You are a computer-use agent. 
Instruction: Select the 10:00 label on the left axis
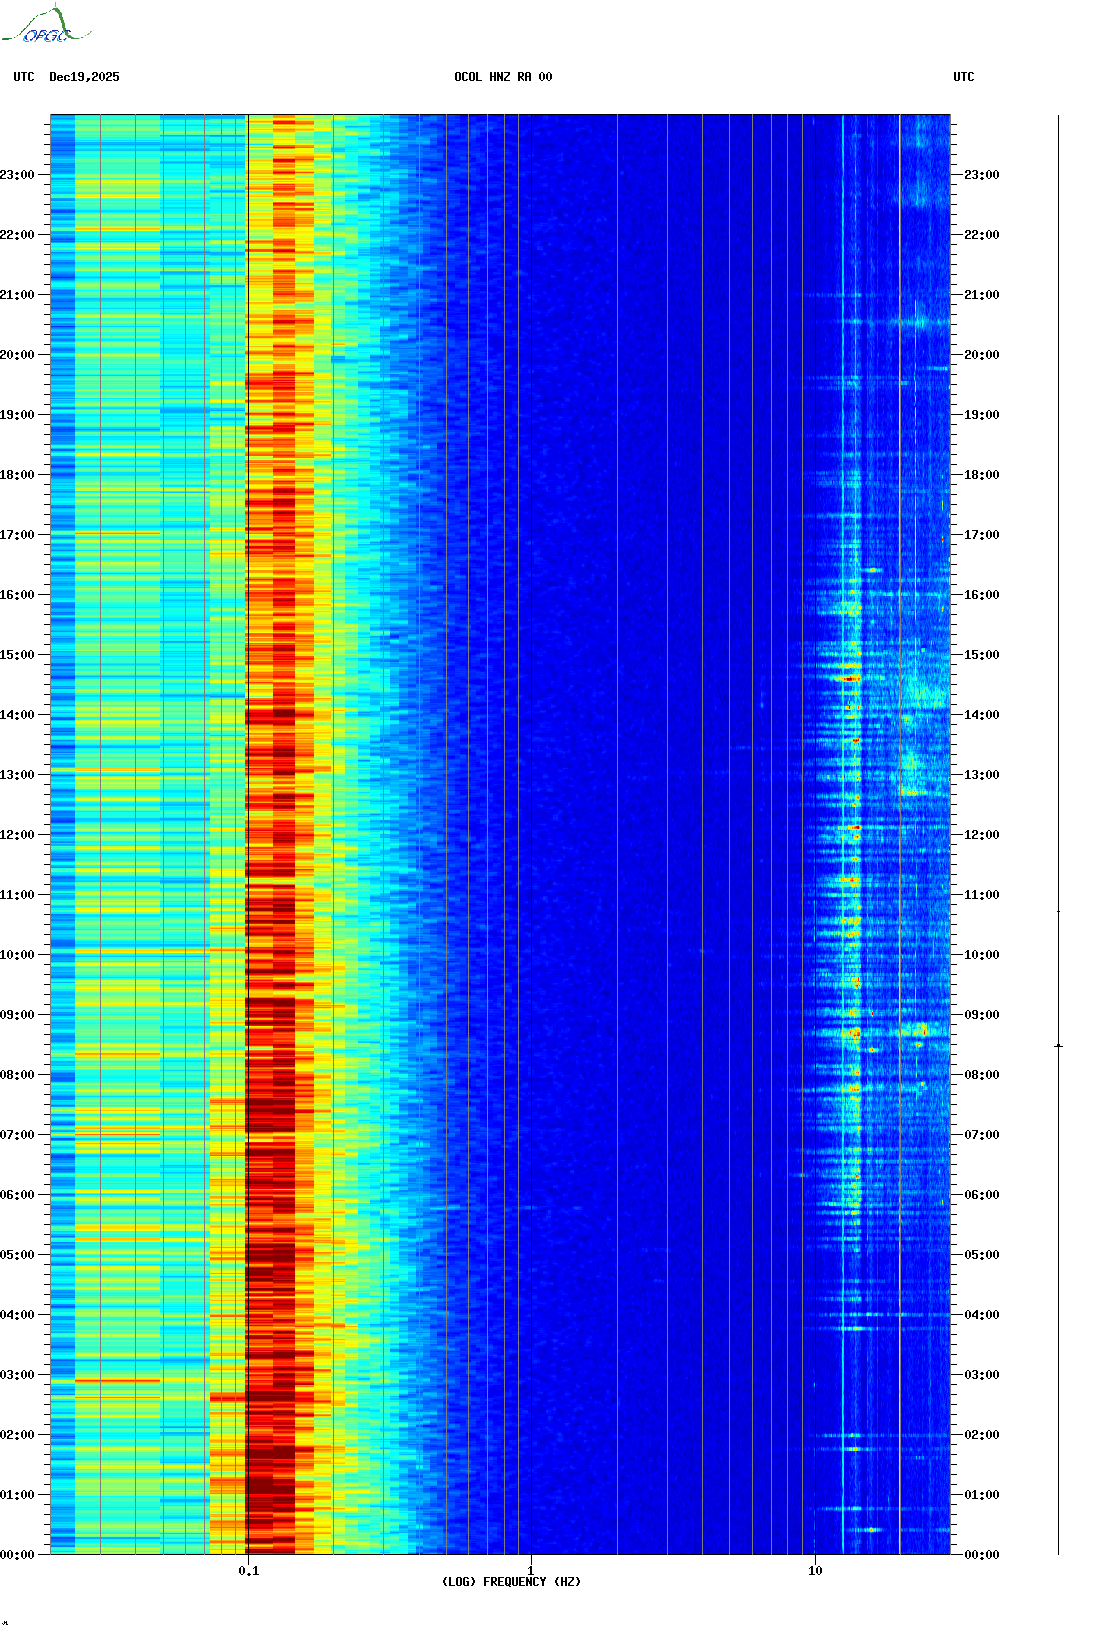click(x=17, y=955)
